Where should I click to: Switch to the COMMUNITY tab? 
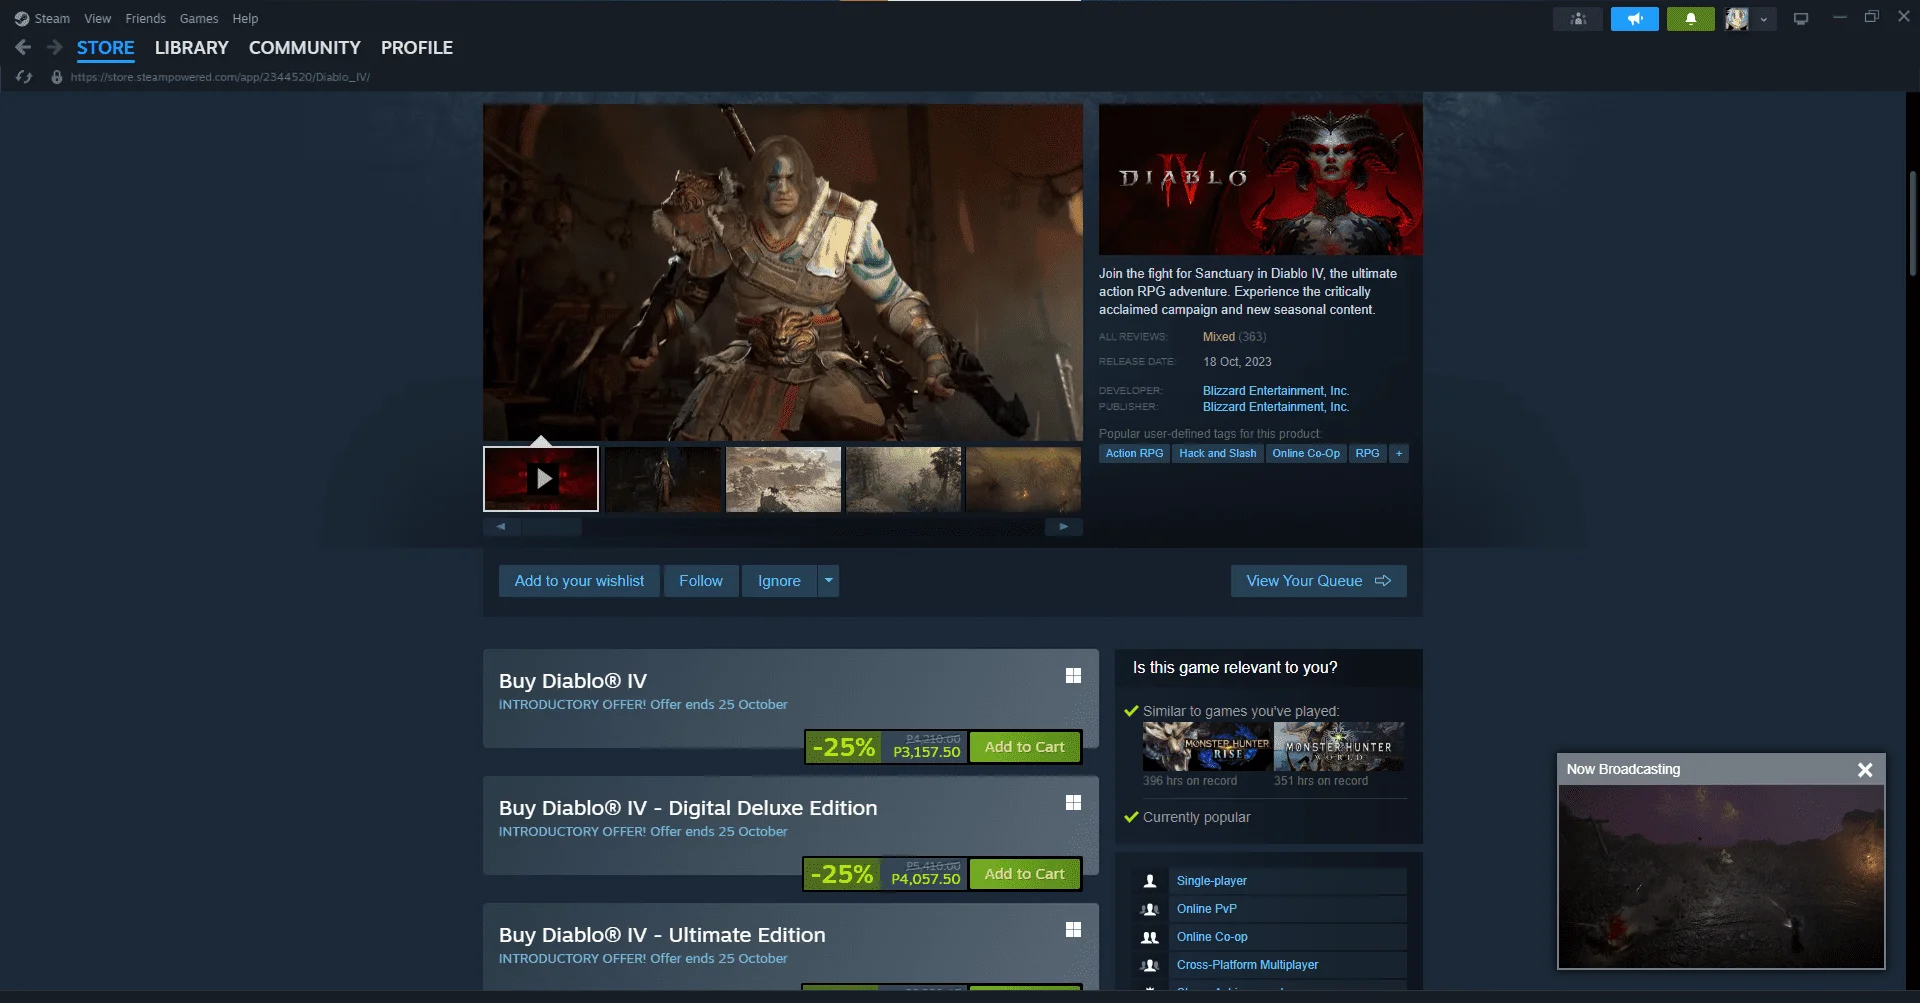click(305, 48)
